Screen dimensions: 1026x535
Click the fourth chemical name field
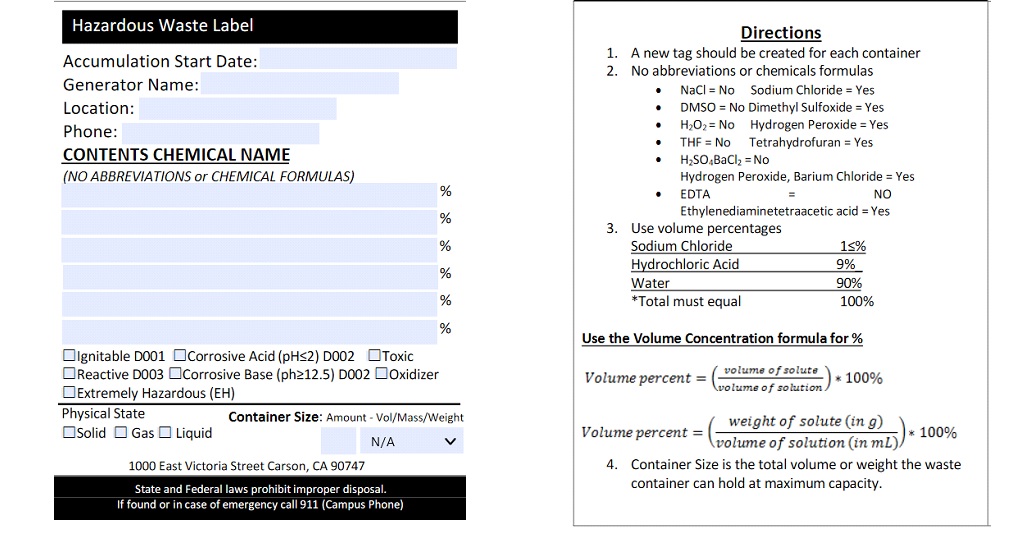pos(249,277)
